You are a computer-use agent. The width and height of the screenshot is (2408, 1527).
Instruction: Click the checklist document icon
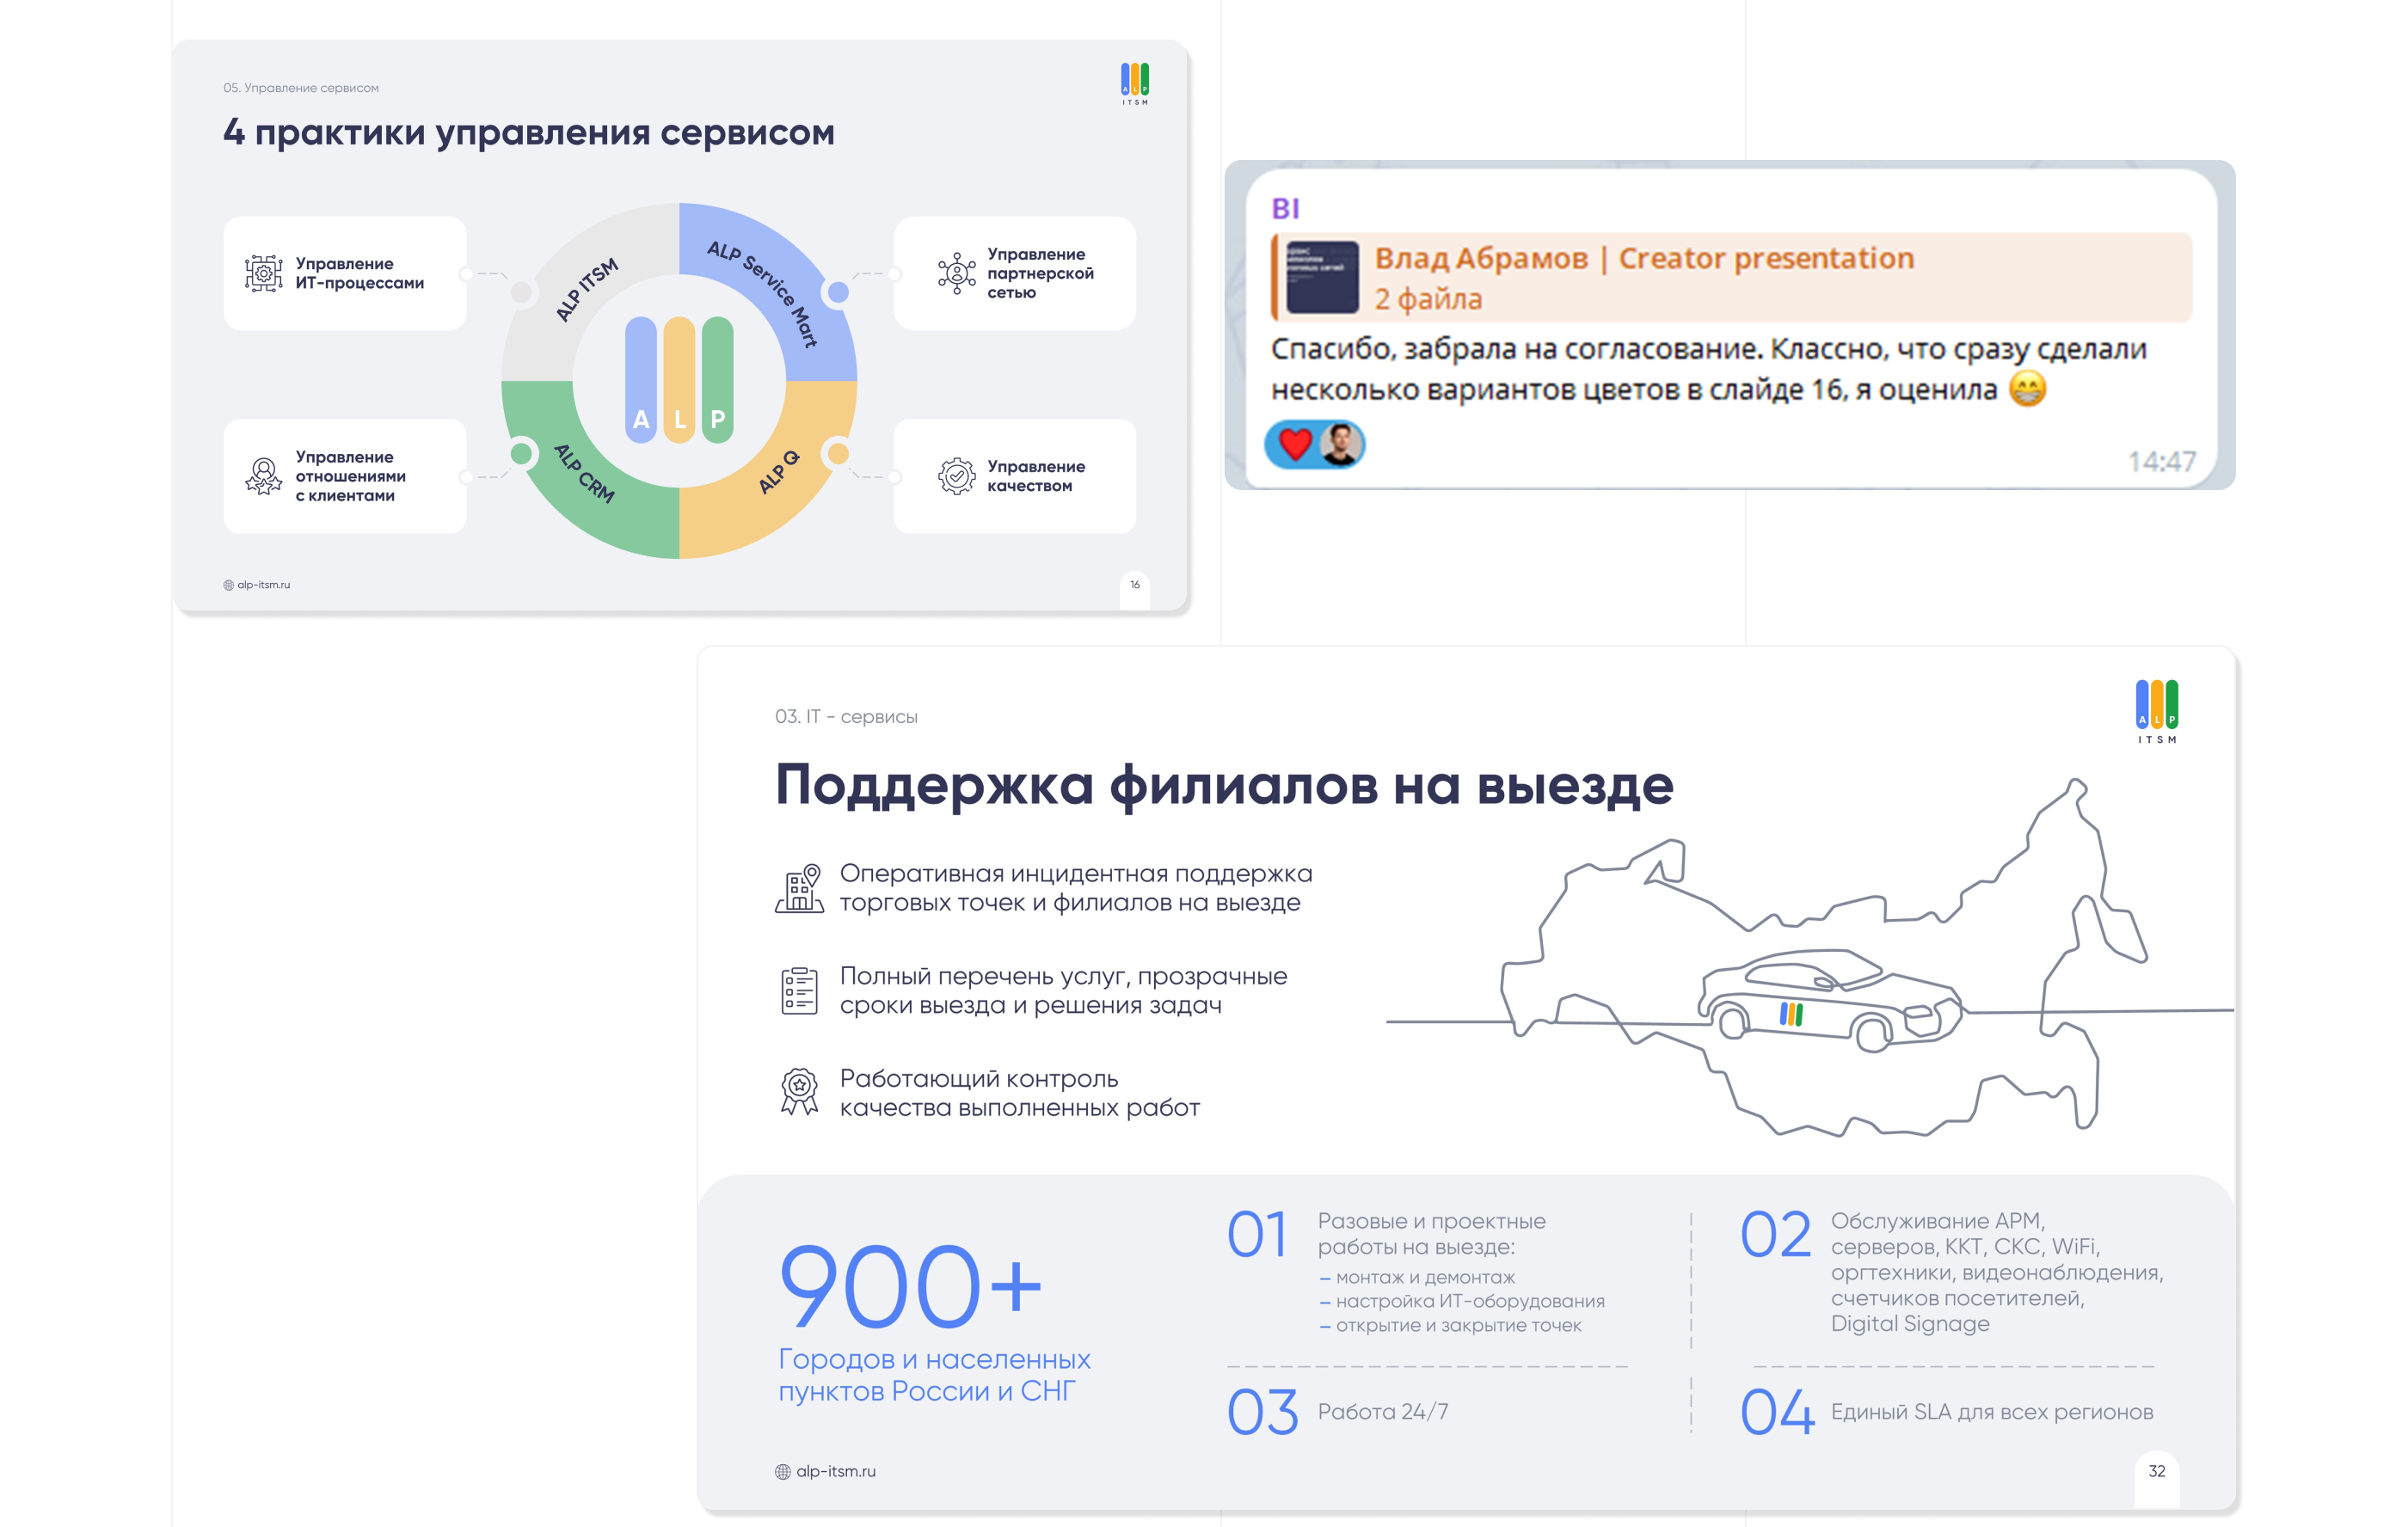[x=799, y=990]
